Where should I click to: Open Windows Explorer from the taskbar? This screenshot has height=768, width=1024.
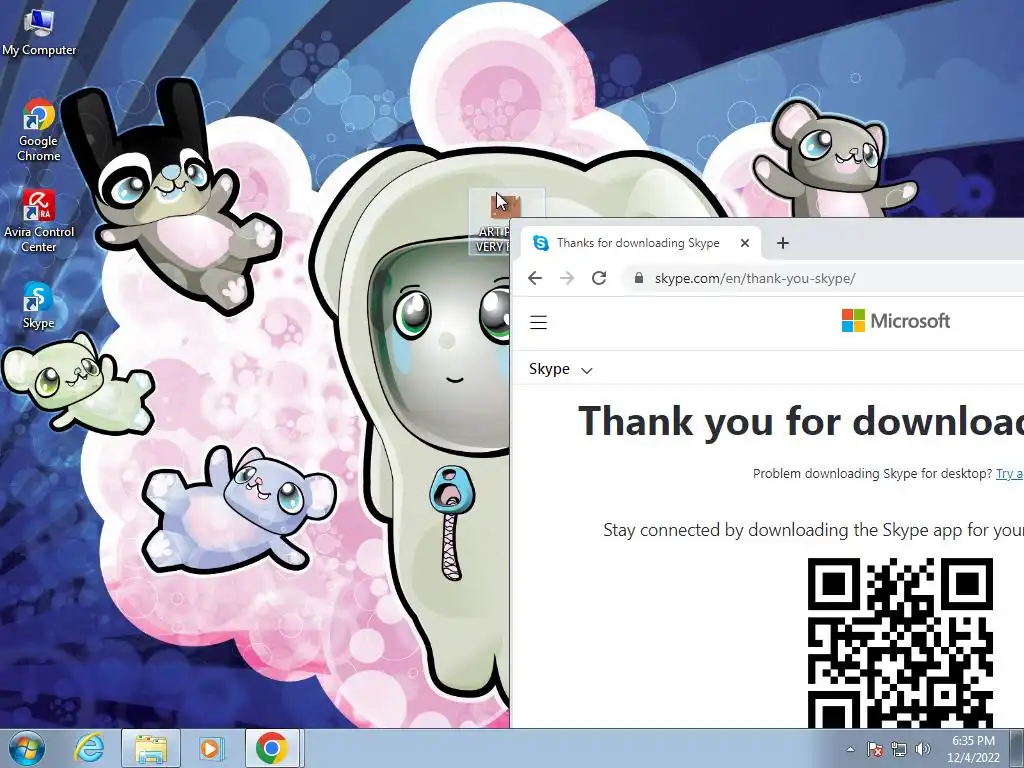click(x=150, y=748)
